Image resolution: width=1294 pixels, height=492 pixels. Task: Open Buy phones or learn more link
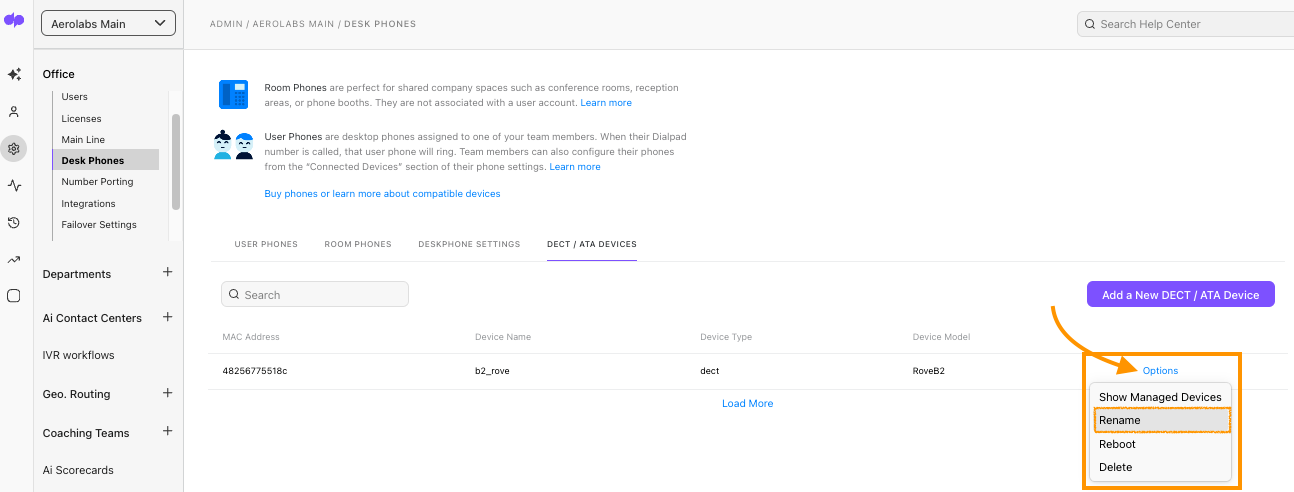(x=382, y=194)
